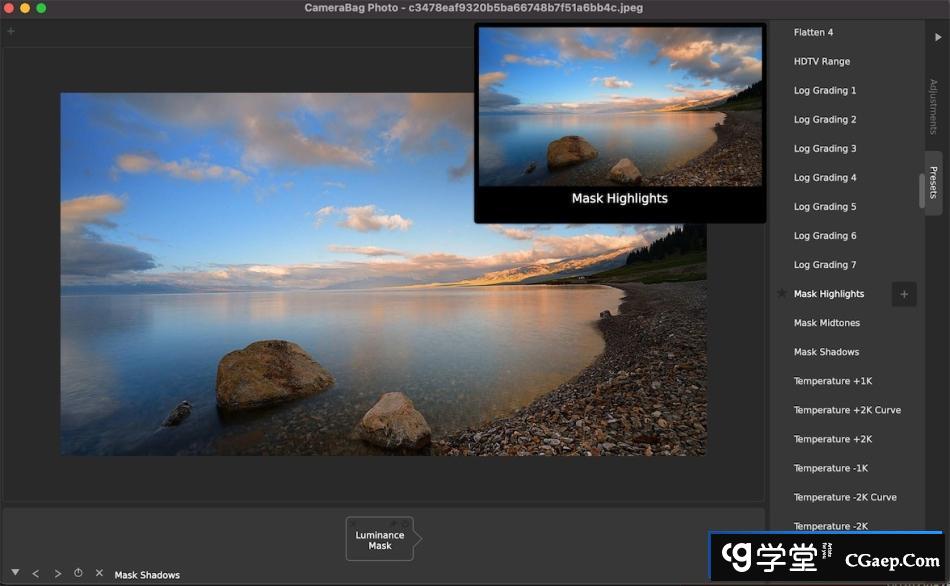Select the HDTV Range preset
Screen dimensions: 950x586
822,61
